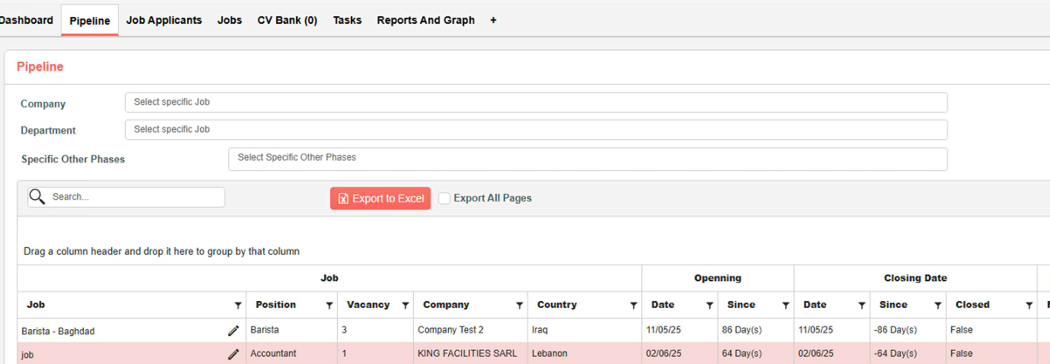
Task: Edit the Accountant job row via its pencil icon
Action: (x=233, y=354)
